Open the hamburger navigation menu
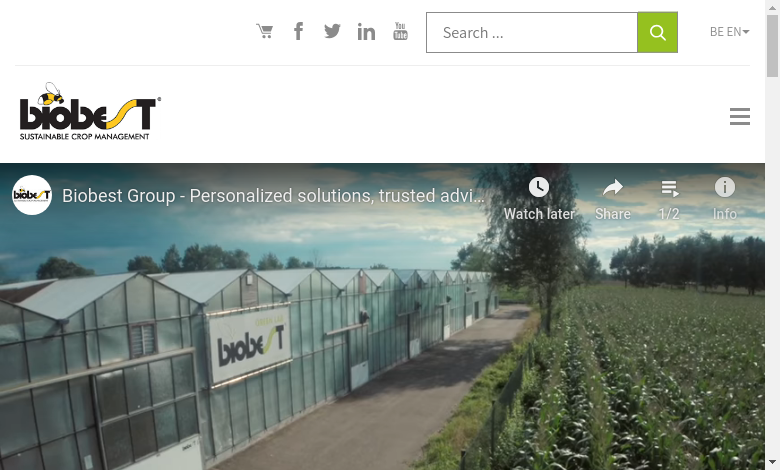Viewport: 780px width, 470px height. [x=740, y=116]
